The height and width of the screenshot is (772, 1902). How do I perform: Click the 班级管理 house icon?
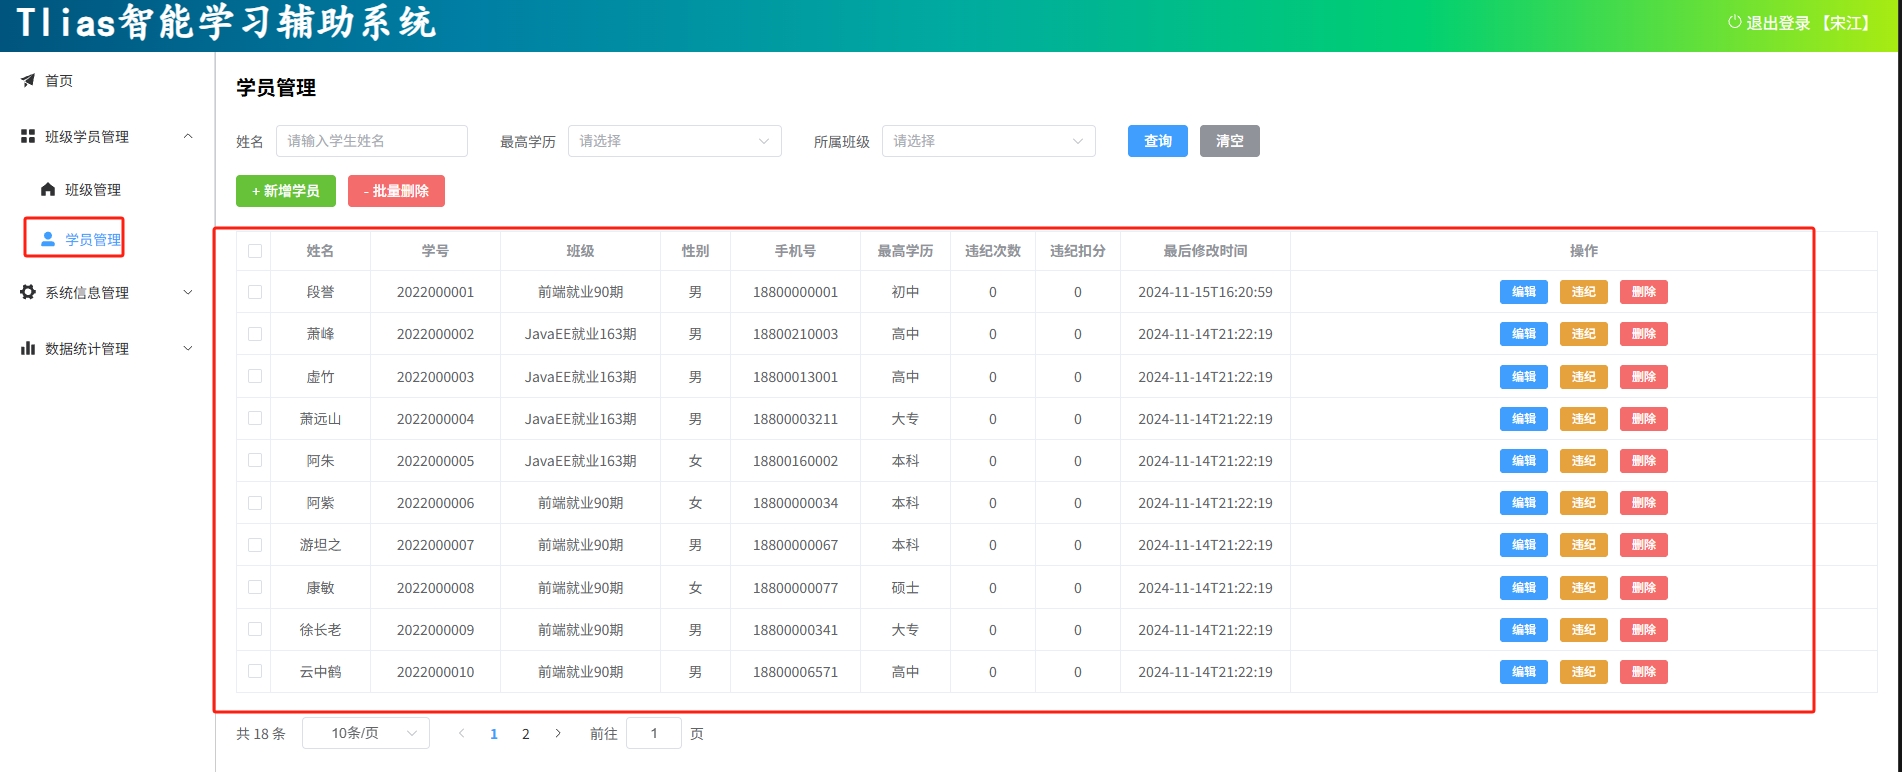(48, 189)
